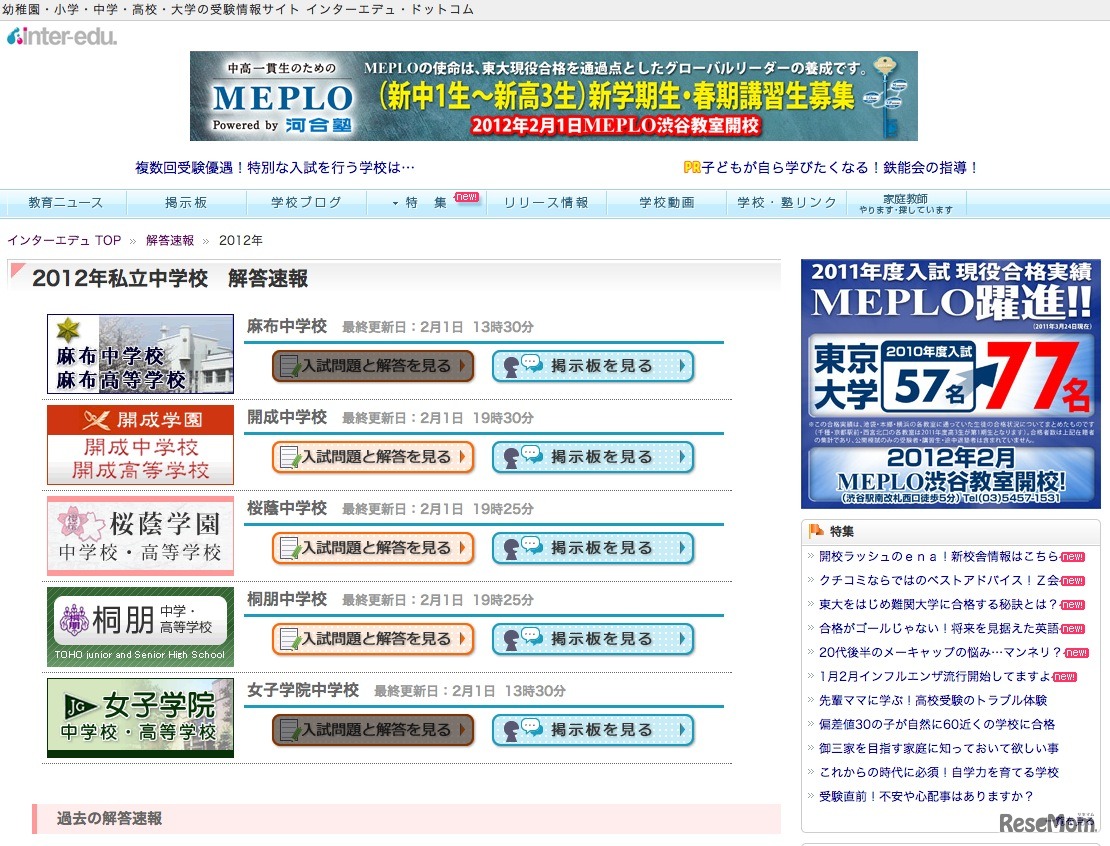The height and width of the screenshot is (846, 1110).
Task: Open the 女子学院中学校 bulletin board
Action: (x=593, y=730)
